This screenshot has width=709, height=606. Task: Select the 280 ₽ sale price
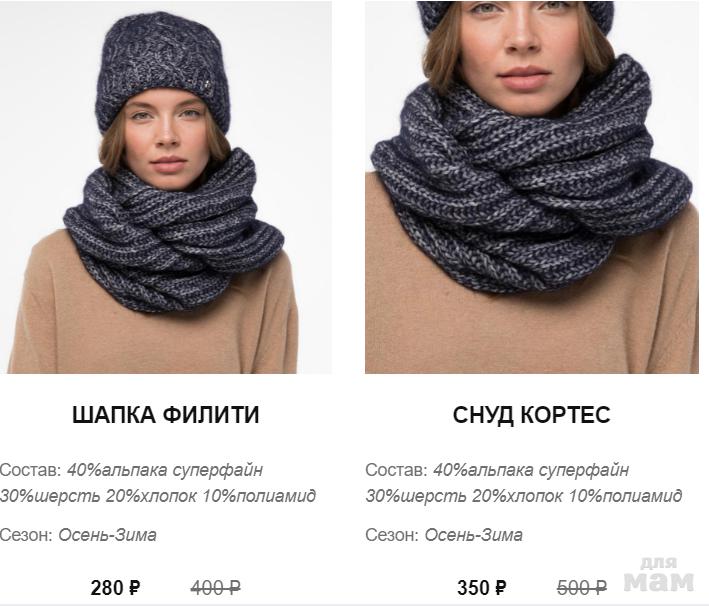tap(115, 588)
